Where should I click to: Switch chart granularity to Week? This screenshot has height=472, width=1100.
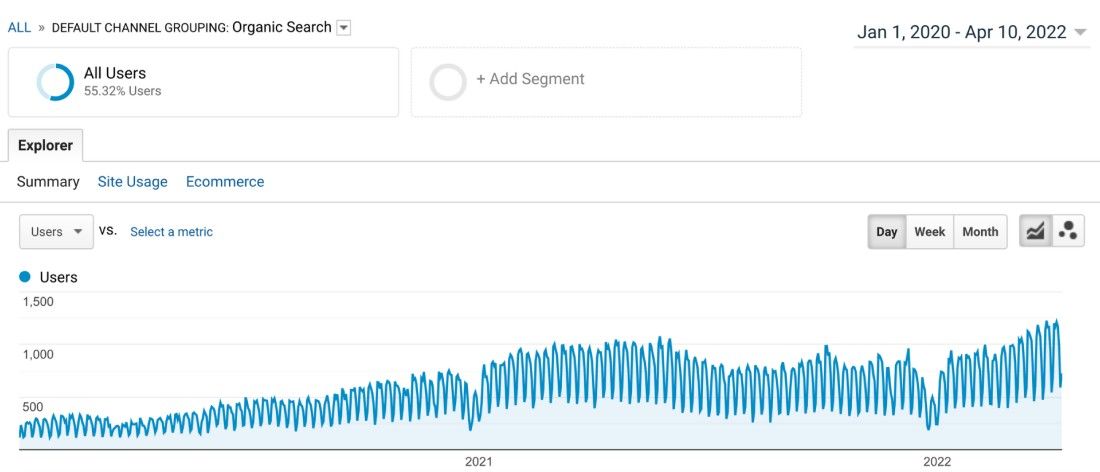pyautogui.click(x=929, y=231)
